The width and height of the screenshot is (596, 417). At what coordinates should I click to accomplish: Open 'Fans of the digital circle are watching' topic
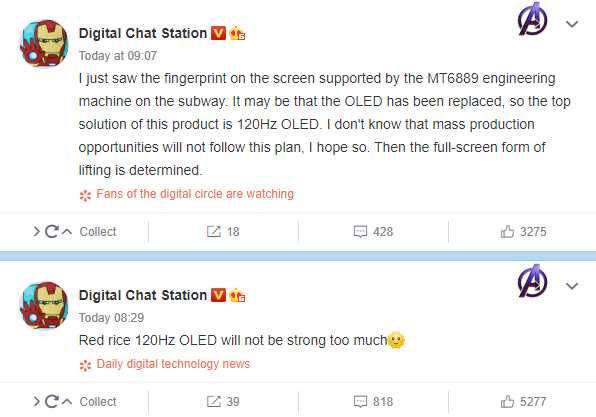(x=195, y=194)
